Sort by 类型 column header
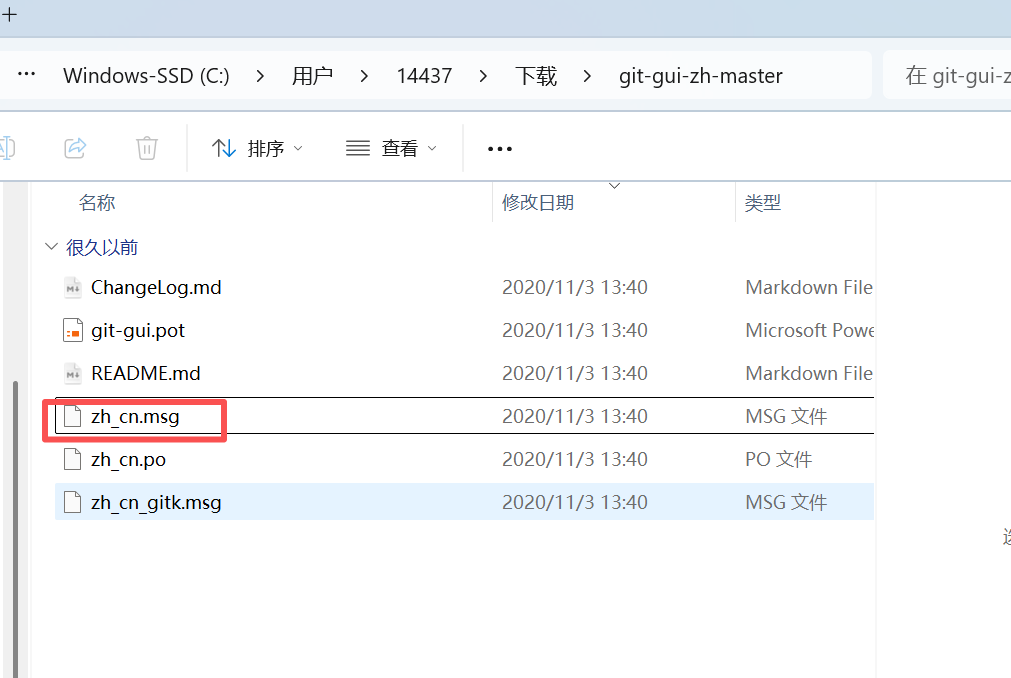This screenshot has width=1011, height=678. click(763, 202)
